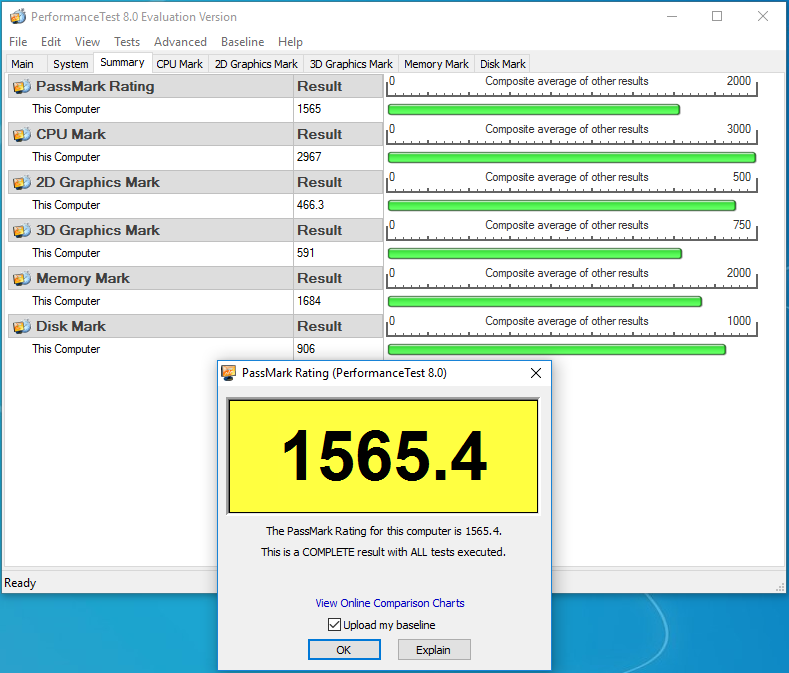Open the View menu
This screenshot has width=789, height=673.
tap(88, 42)
